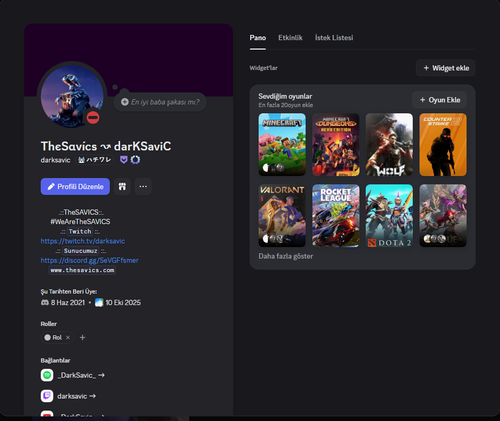Viewport: 500px width, 421px height.
Task: Click the Bağlantılar section heading
Action: (55, 360)
